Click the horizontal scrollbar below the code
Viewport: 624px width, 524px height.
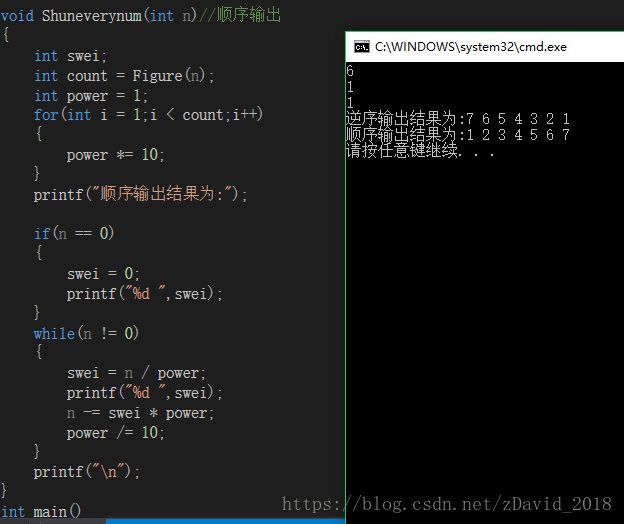172,521
